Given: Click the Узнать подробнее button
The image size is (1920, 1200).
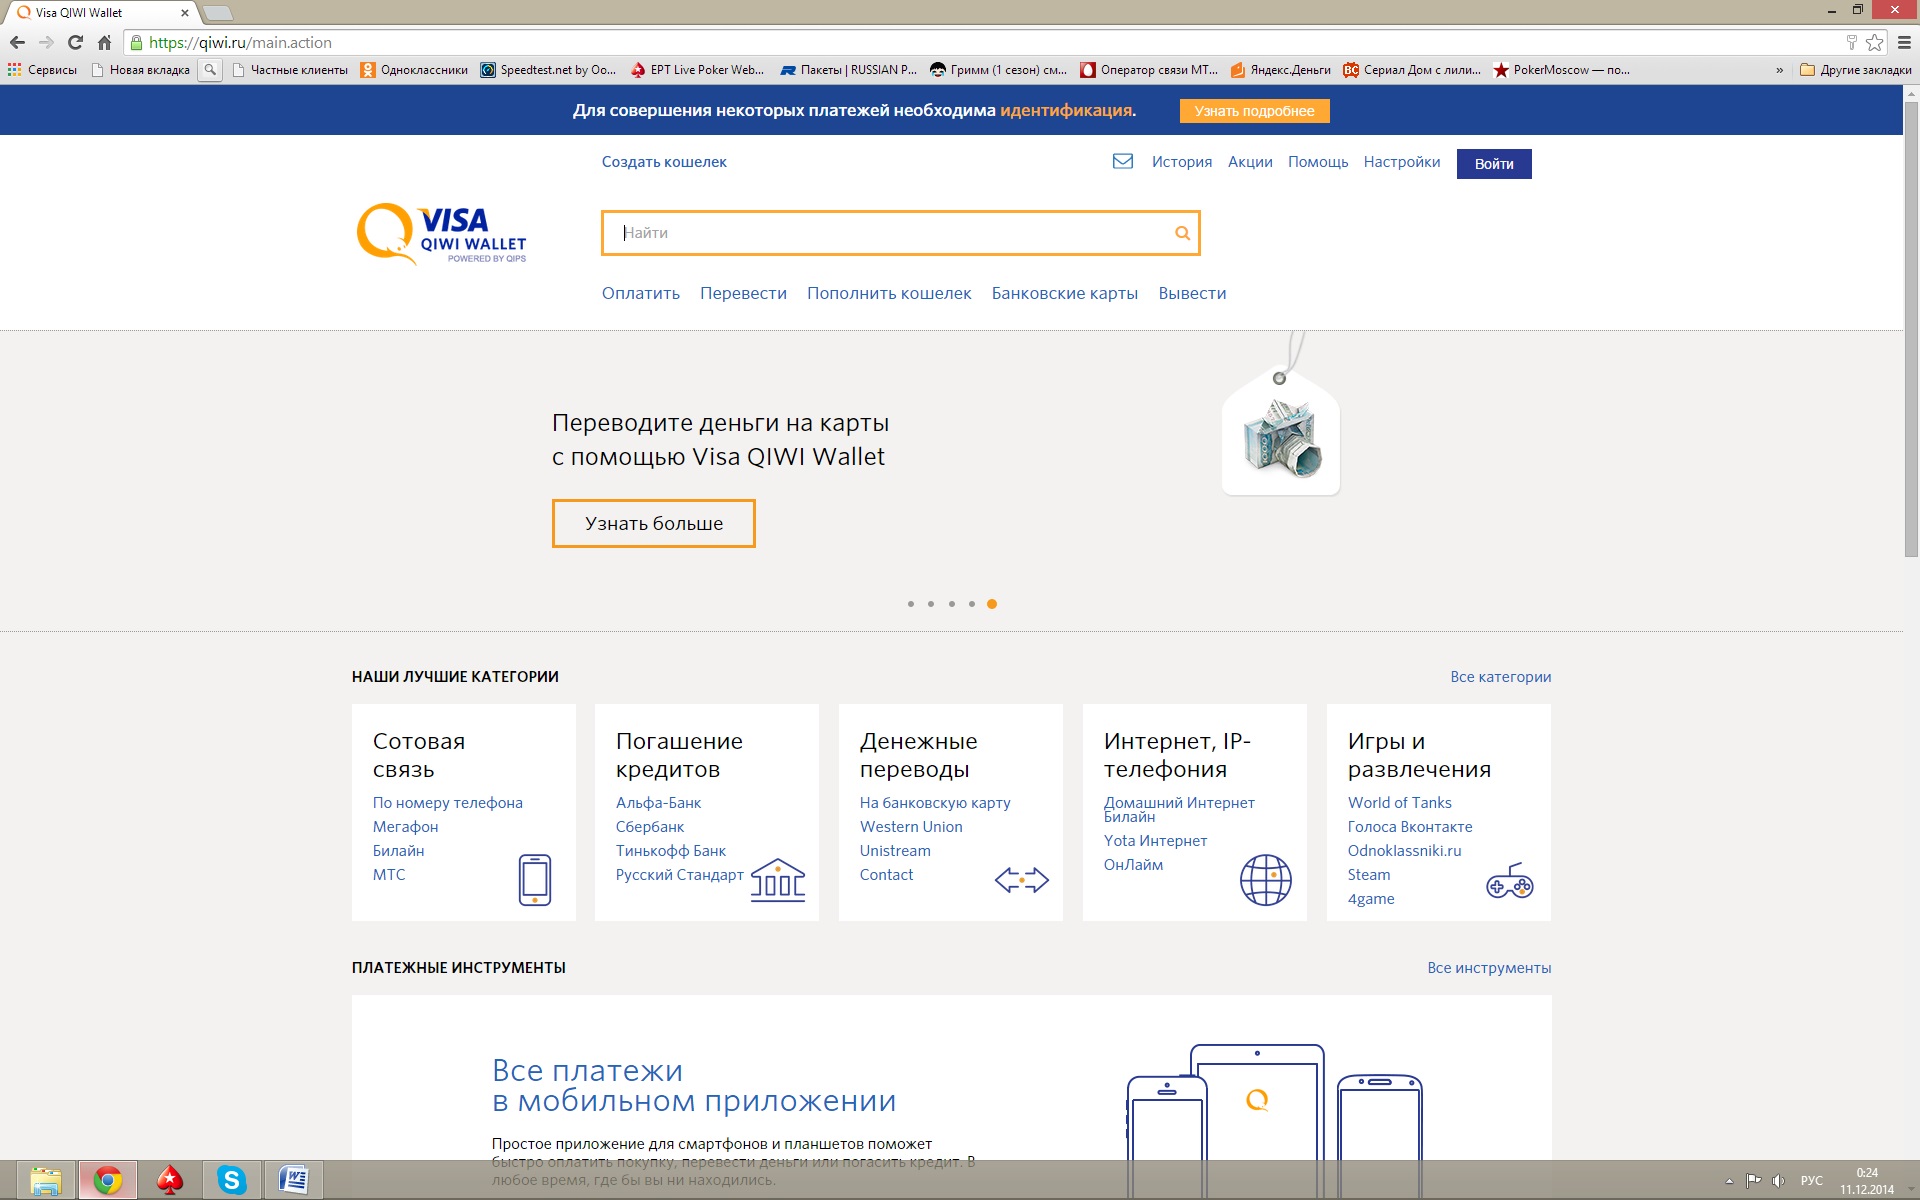Looking at the screenshot, I should [1254, 111].
